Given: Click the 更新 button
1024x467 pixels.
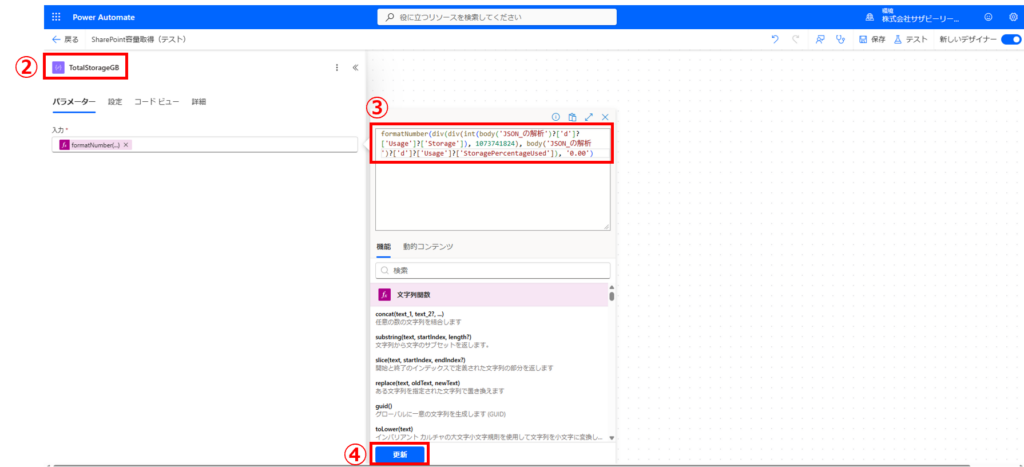Looking at the screenshot, I should click(x=400, y=453).
